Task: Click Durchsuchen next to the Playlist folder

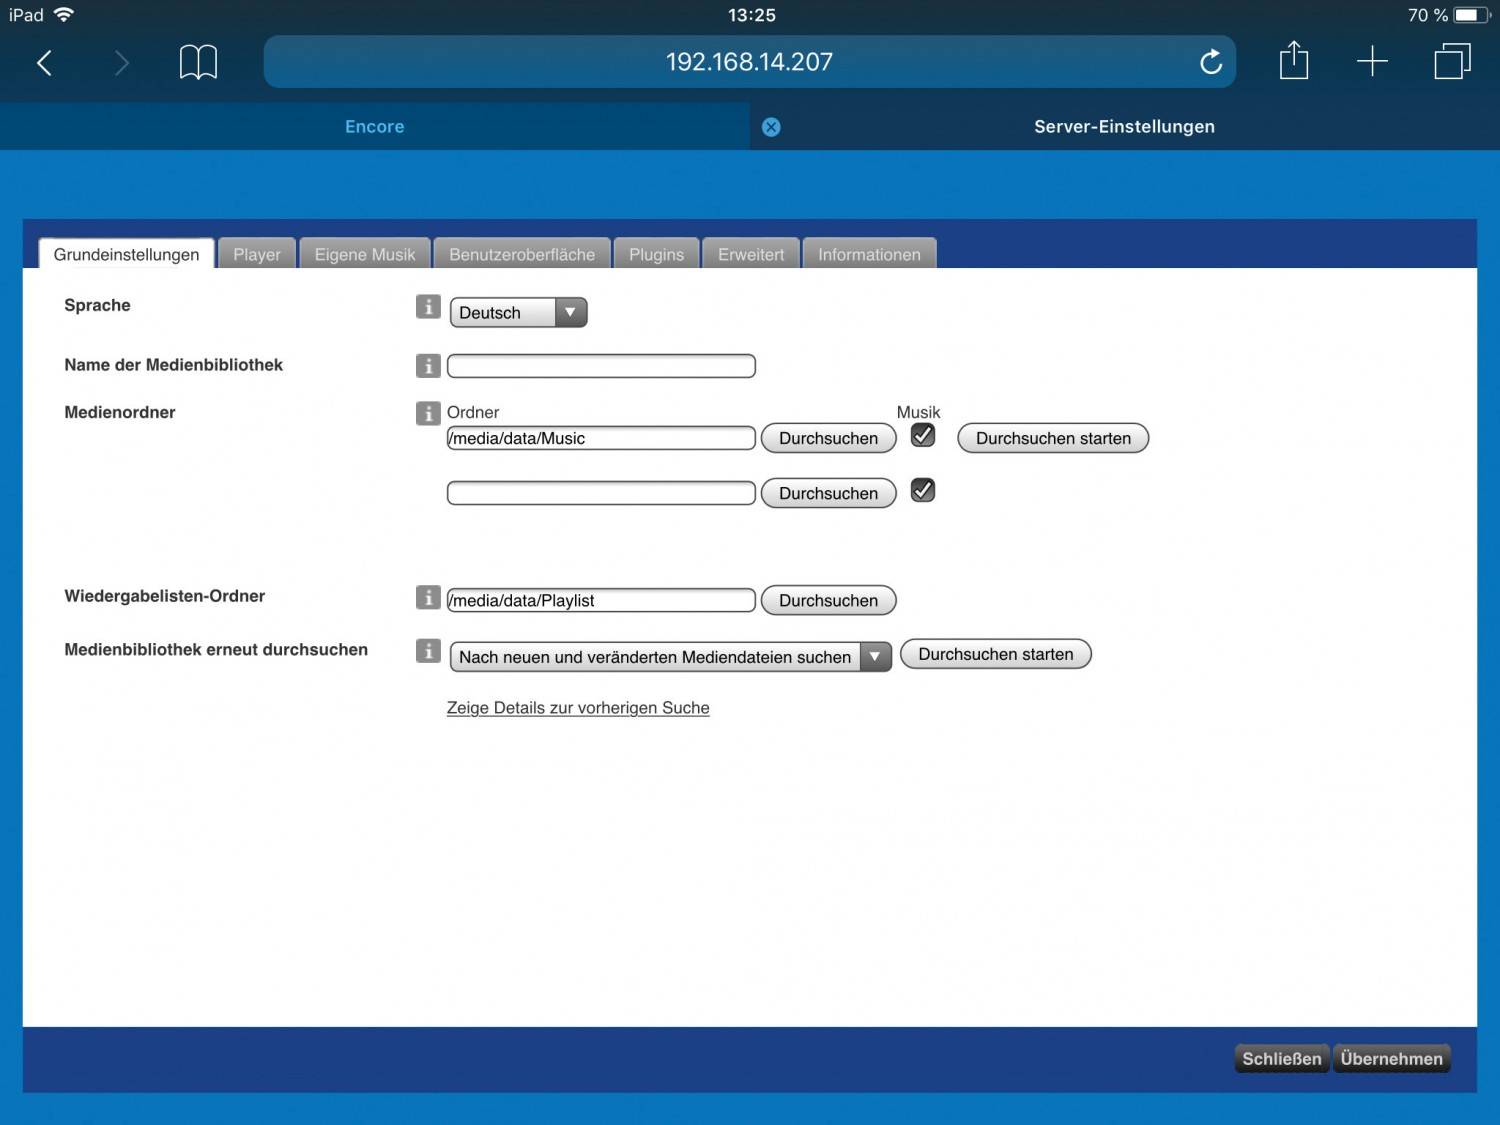Action: [828, 601]
